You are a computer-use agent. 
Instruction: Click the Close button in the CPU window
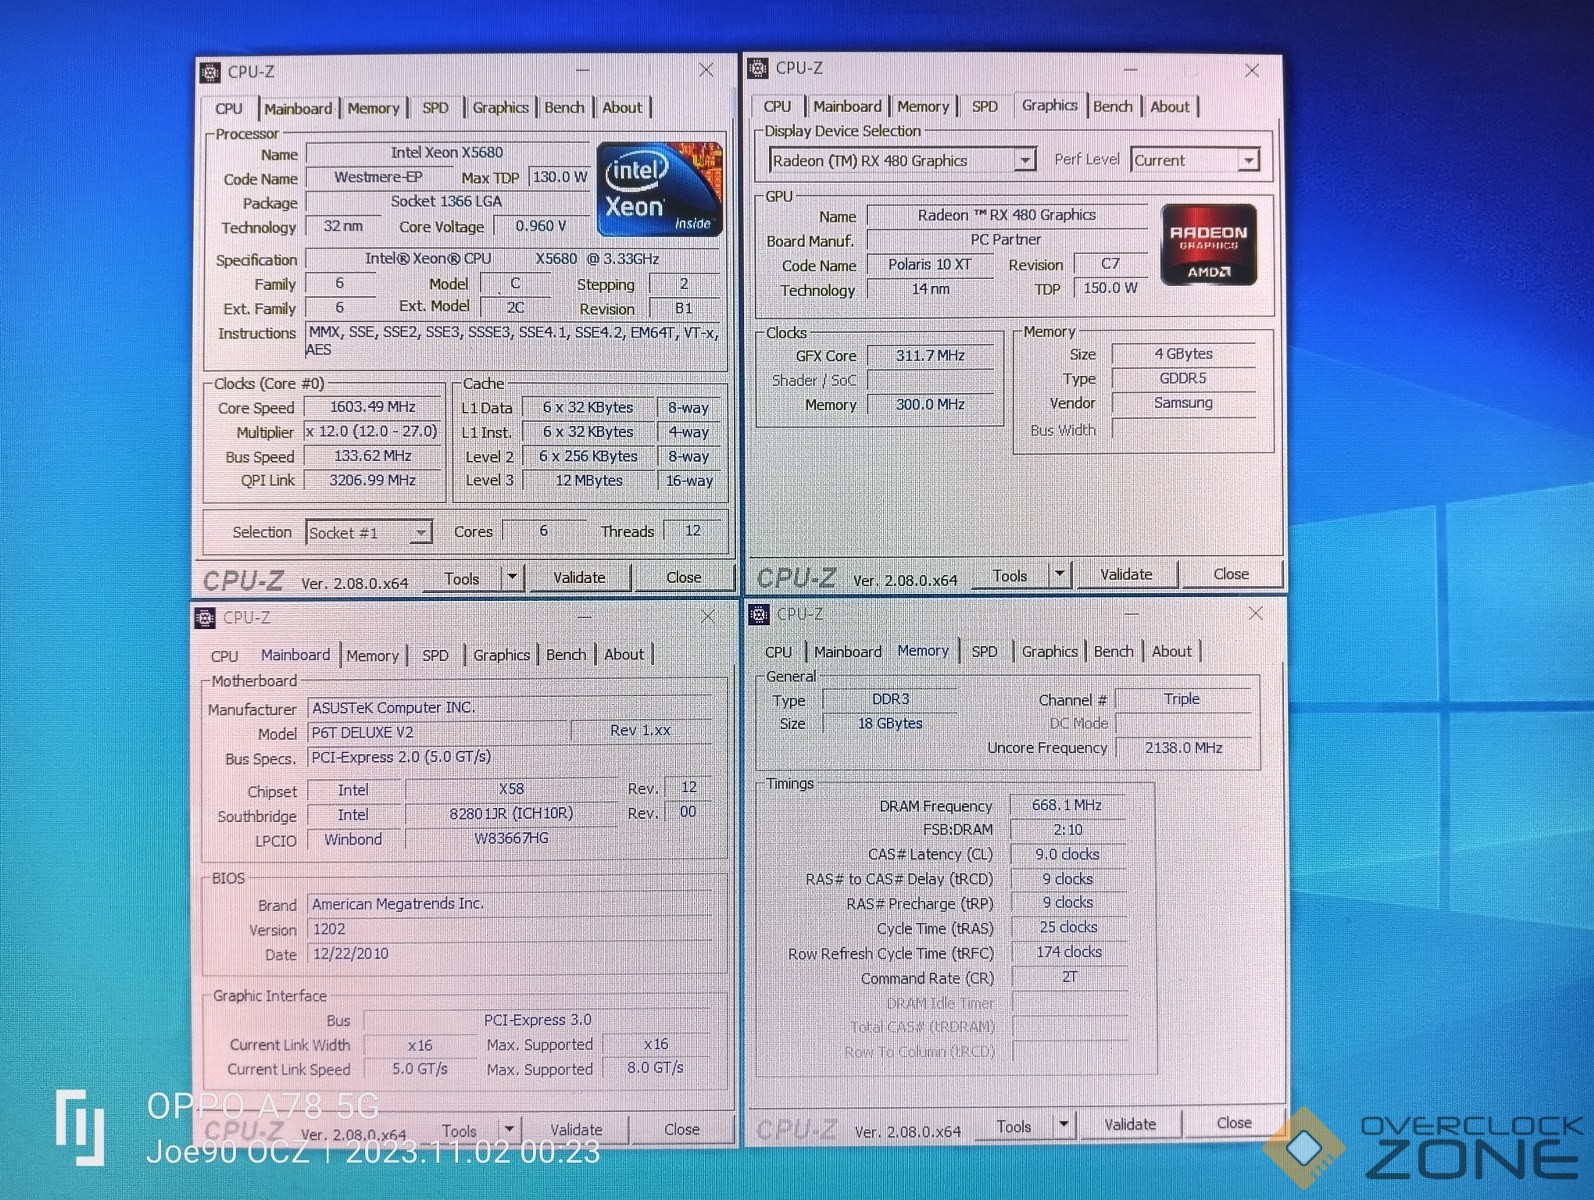point(683,577)
